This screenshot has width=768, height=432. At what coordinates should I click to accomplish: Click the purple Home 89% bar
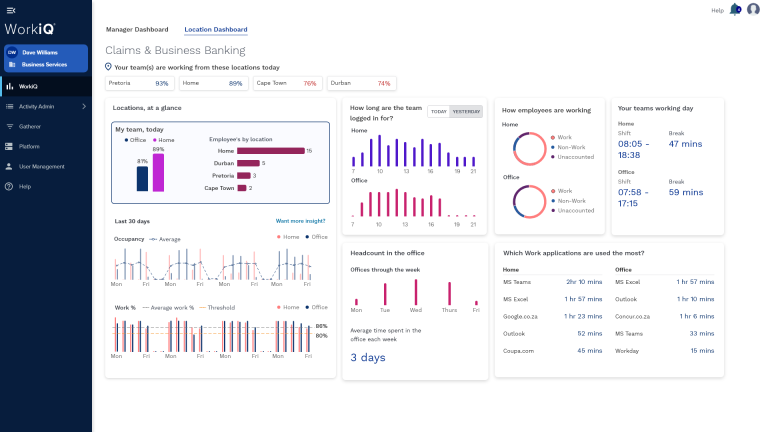[x=158, y=172]
